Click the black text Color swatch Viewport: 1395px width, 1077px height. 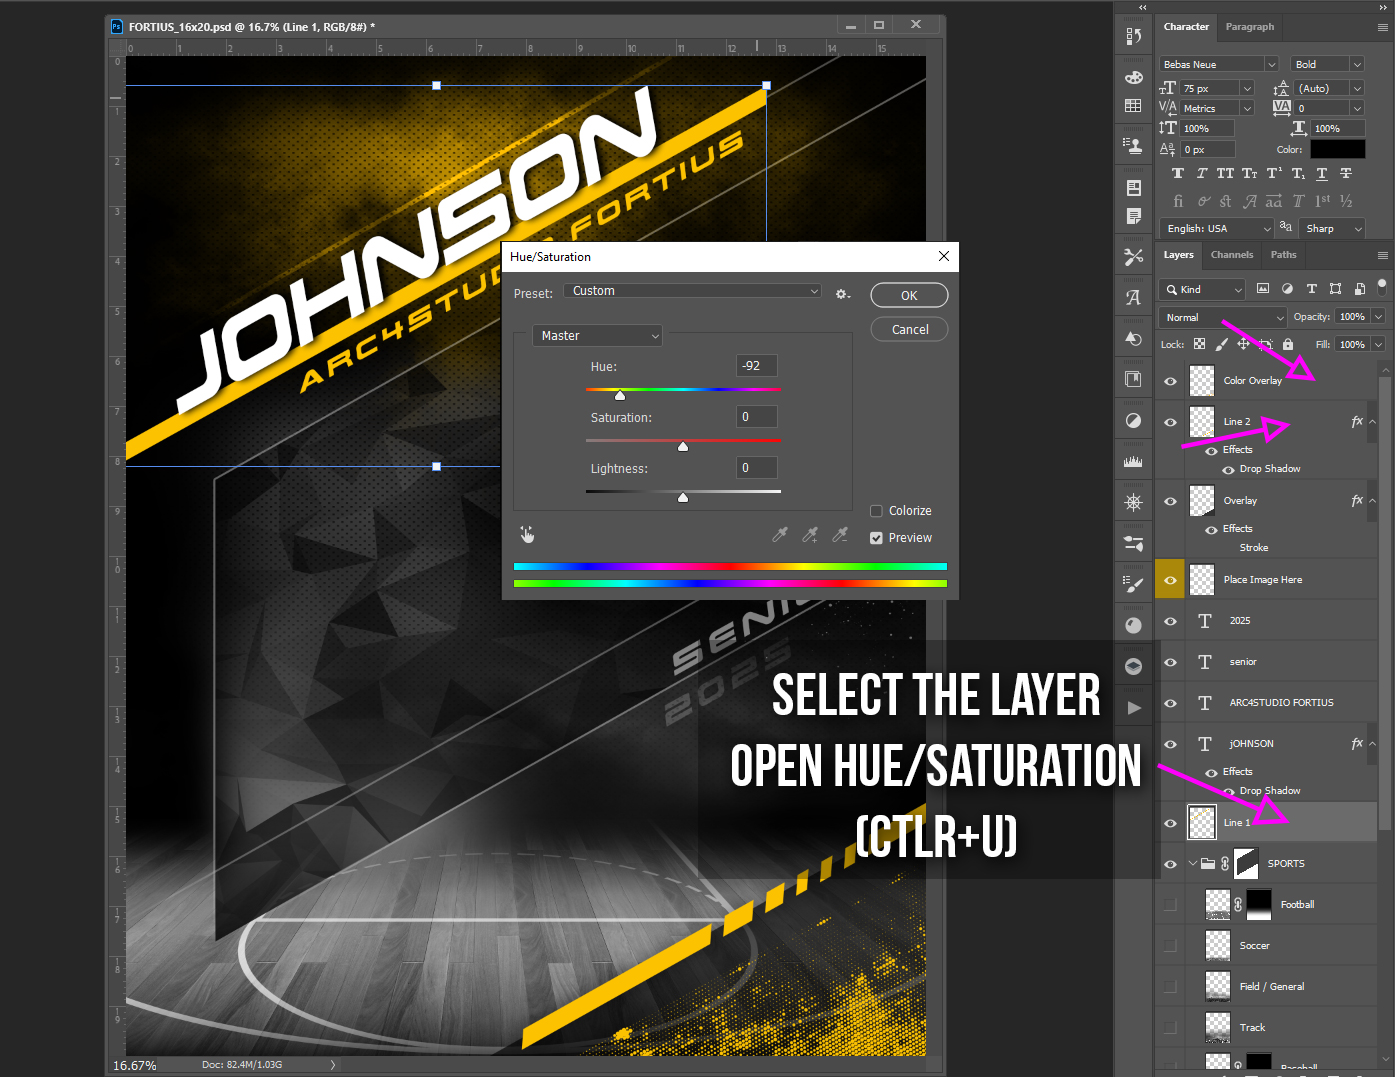[1337, 149]
